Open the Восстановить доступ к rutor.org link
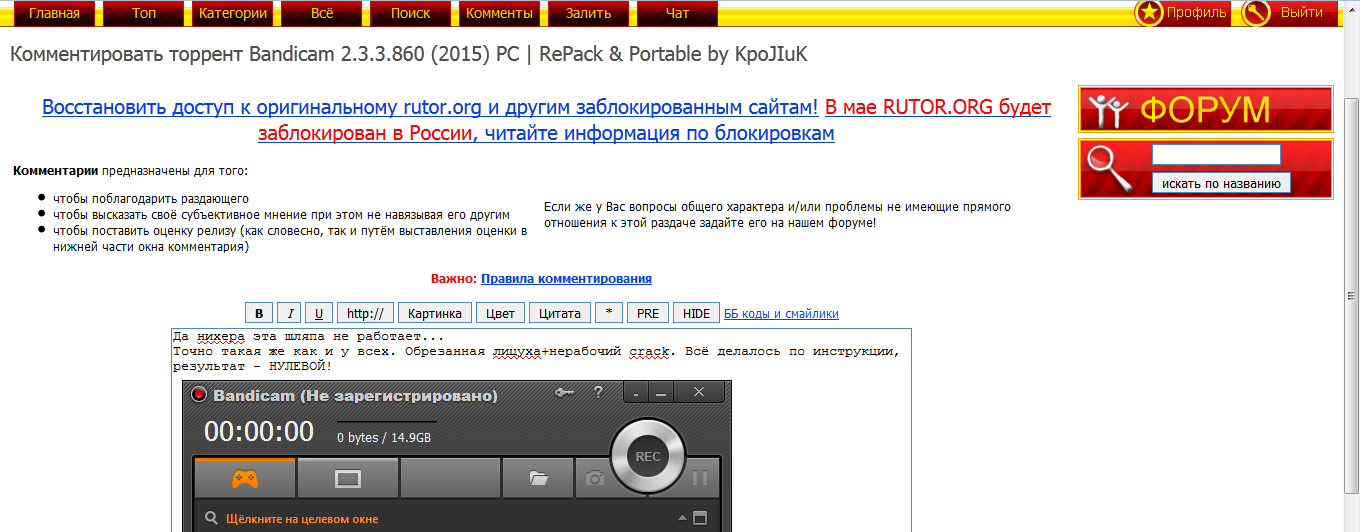The image size is (1362, 532). (x=430, y=107)
